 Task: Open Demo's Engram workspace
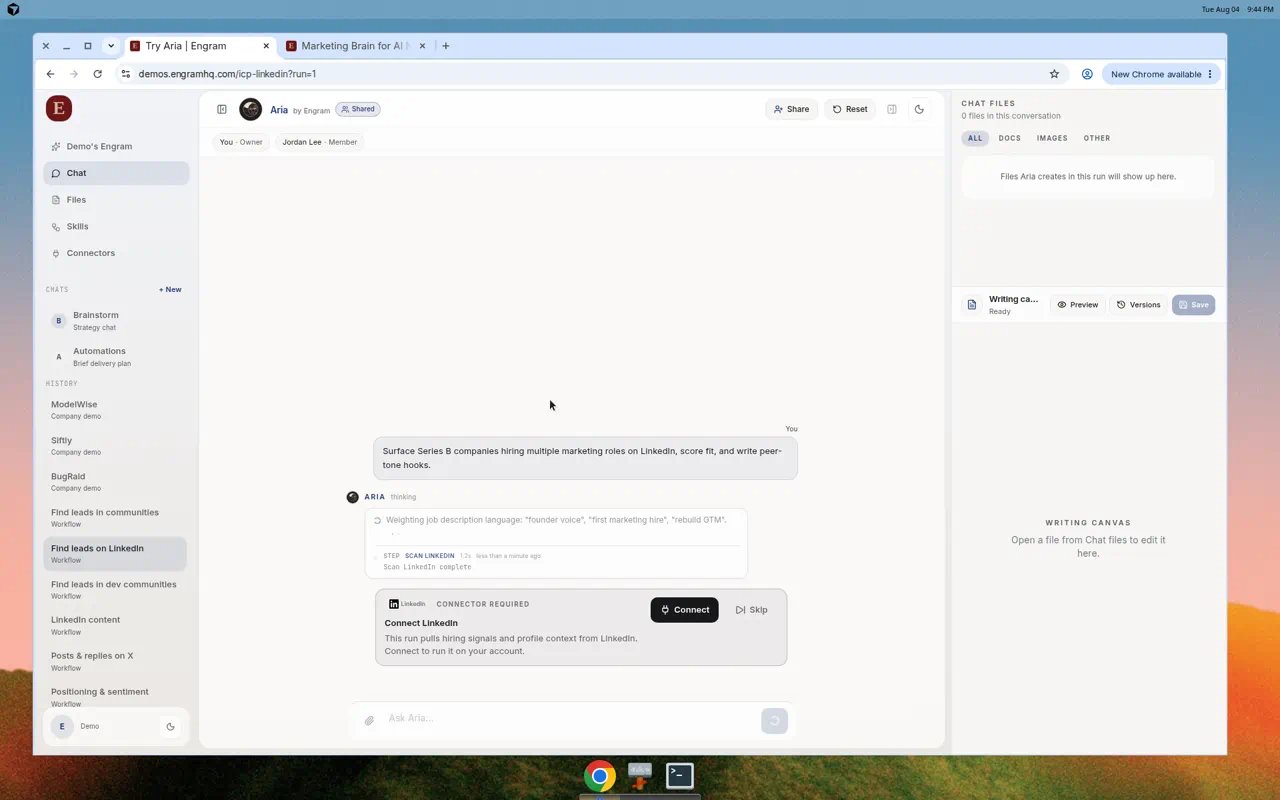(x=116, y=146)
